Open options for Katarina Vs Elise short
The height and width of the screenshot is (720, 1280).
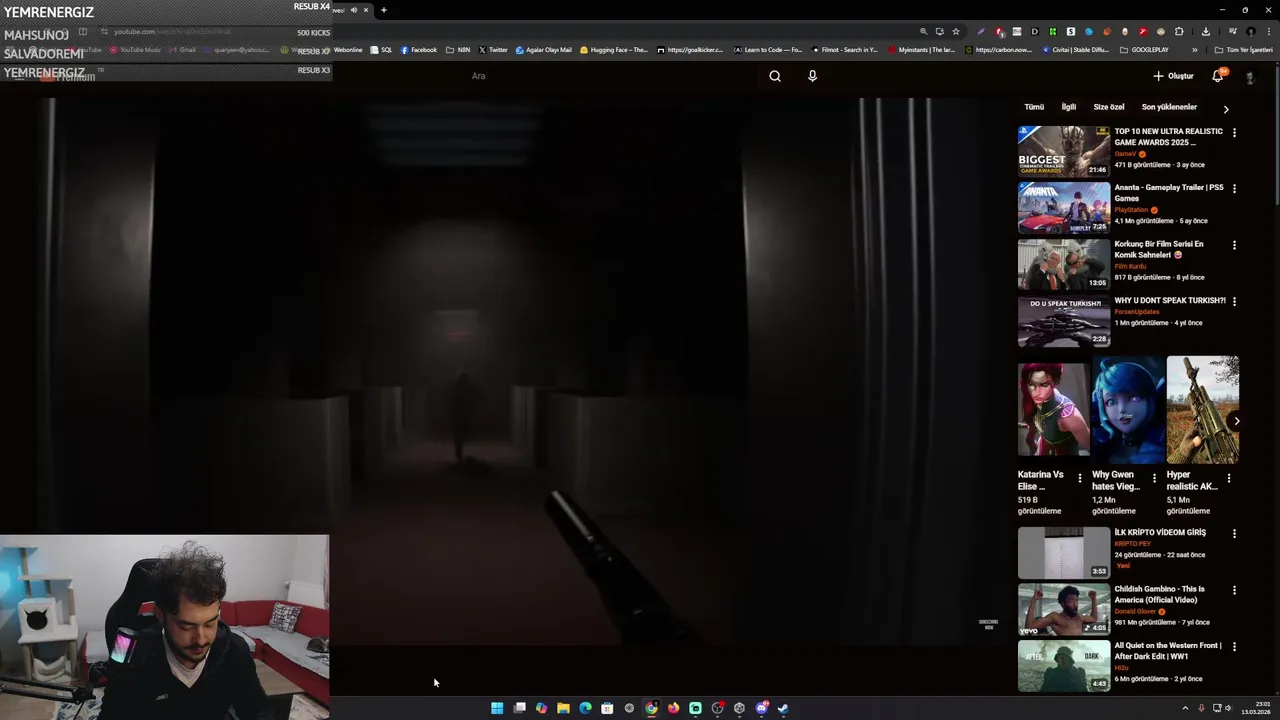(x=1080, y=478)
